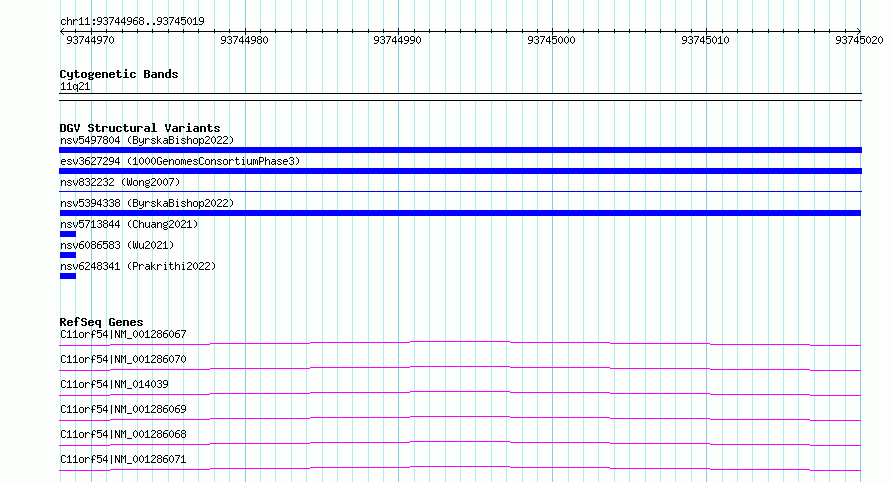Click the short blue block under nsv6086583
890x482 pixels.
68,255
